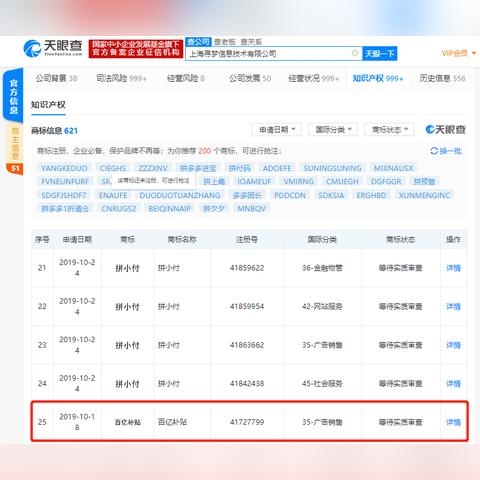Click the Tianyancha logo in header
This screenshot has height=480, width=480.
tap(53, 48)
